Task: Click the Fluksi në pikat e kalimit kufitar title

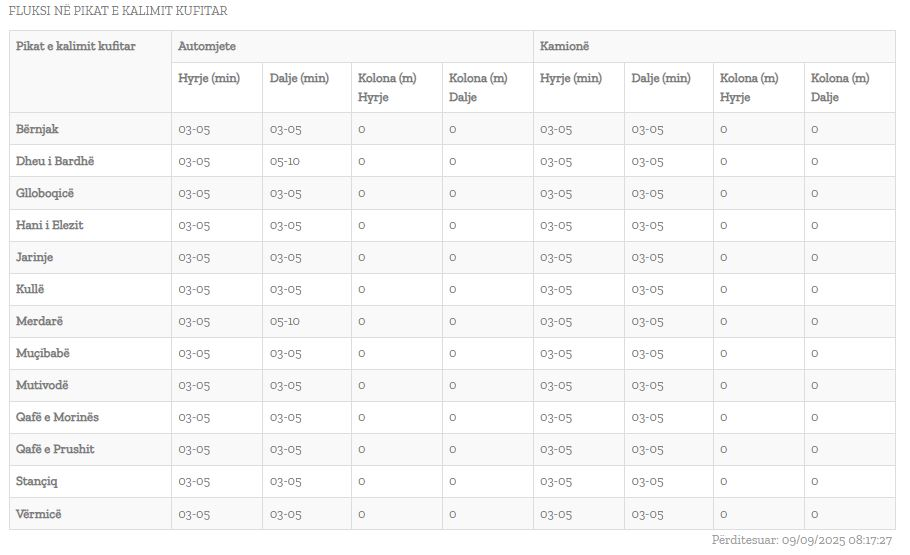Action: point(118,11)
